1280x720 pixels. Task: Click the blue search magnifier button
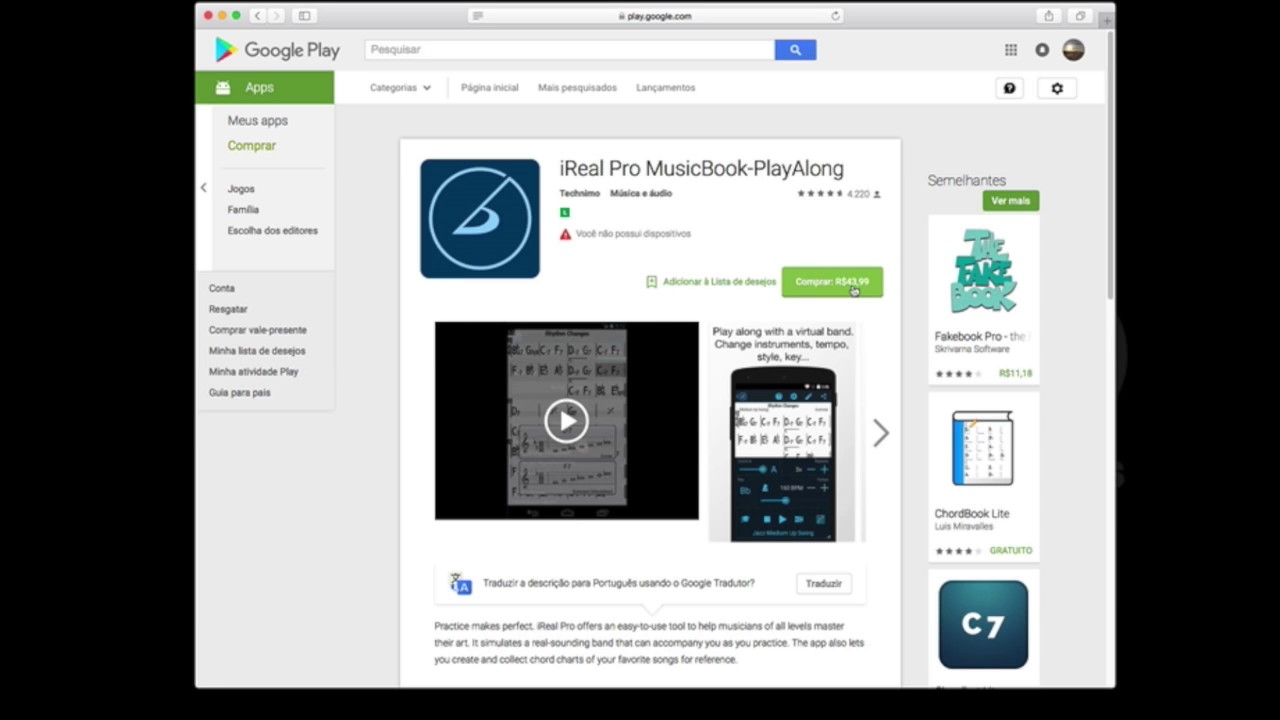(795, 49)
